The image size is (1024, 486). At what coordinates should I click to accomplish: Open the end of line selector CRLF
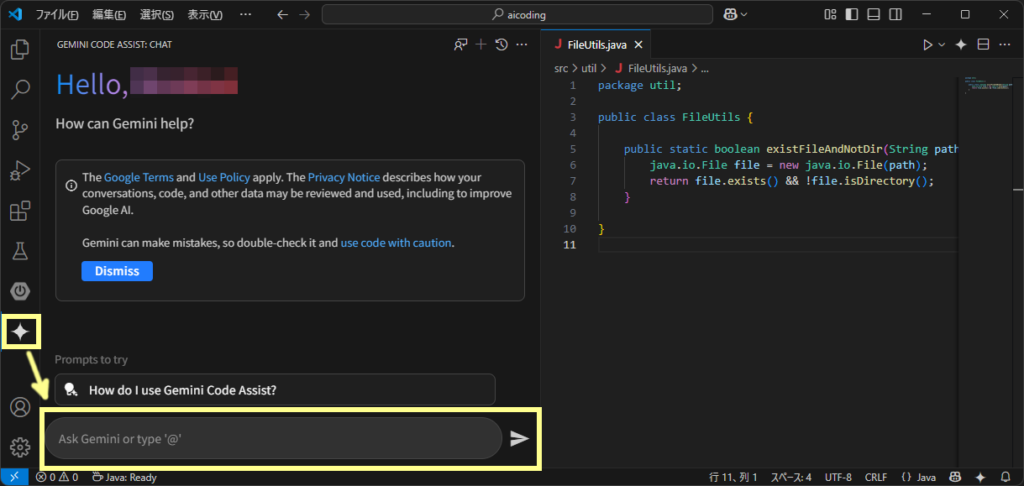pos(876,478)
